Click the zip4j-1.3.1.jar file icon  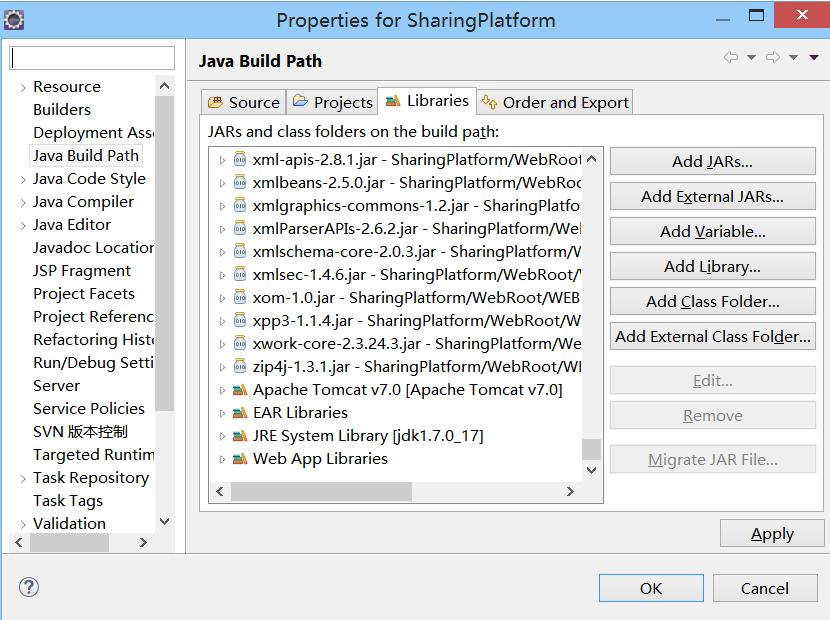pyautogui.click(x=240, y=366)
